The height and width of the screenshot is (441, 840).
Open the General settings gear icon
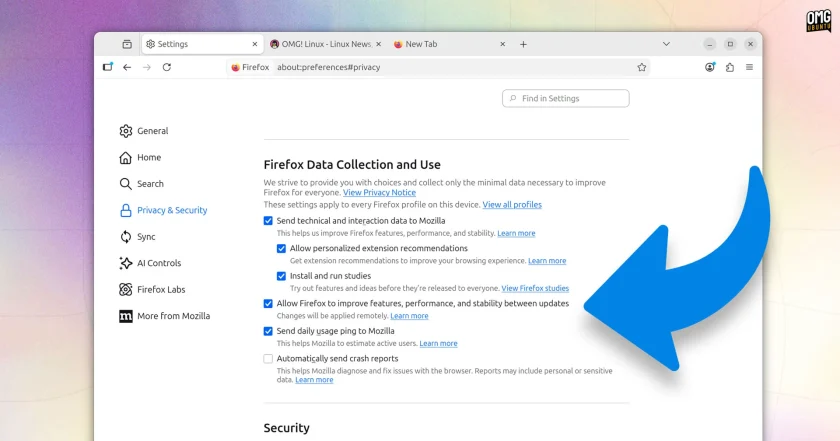125,131
